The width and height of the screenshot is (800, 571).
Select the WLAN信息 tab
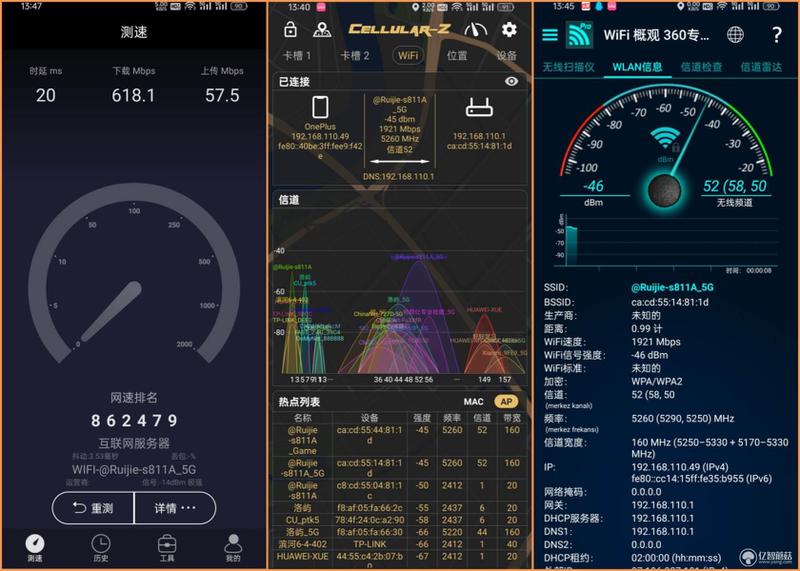637,67
